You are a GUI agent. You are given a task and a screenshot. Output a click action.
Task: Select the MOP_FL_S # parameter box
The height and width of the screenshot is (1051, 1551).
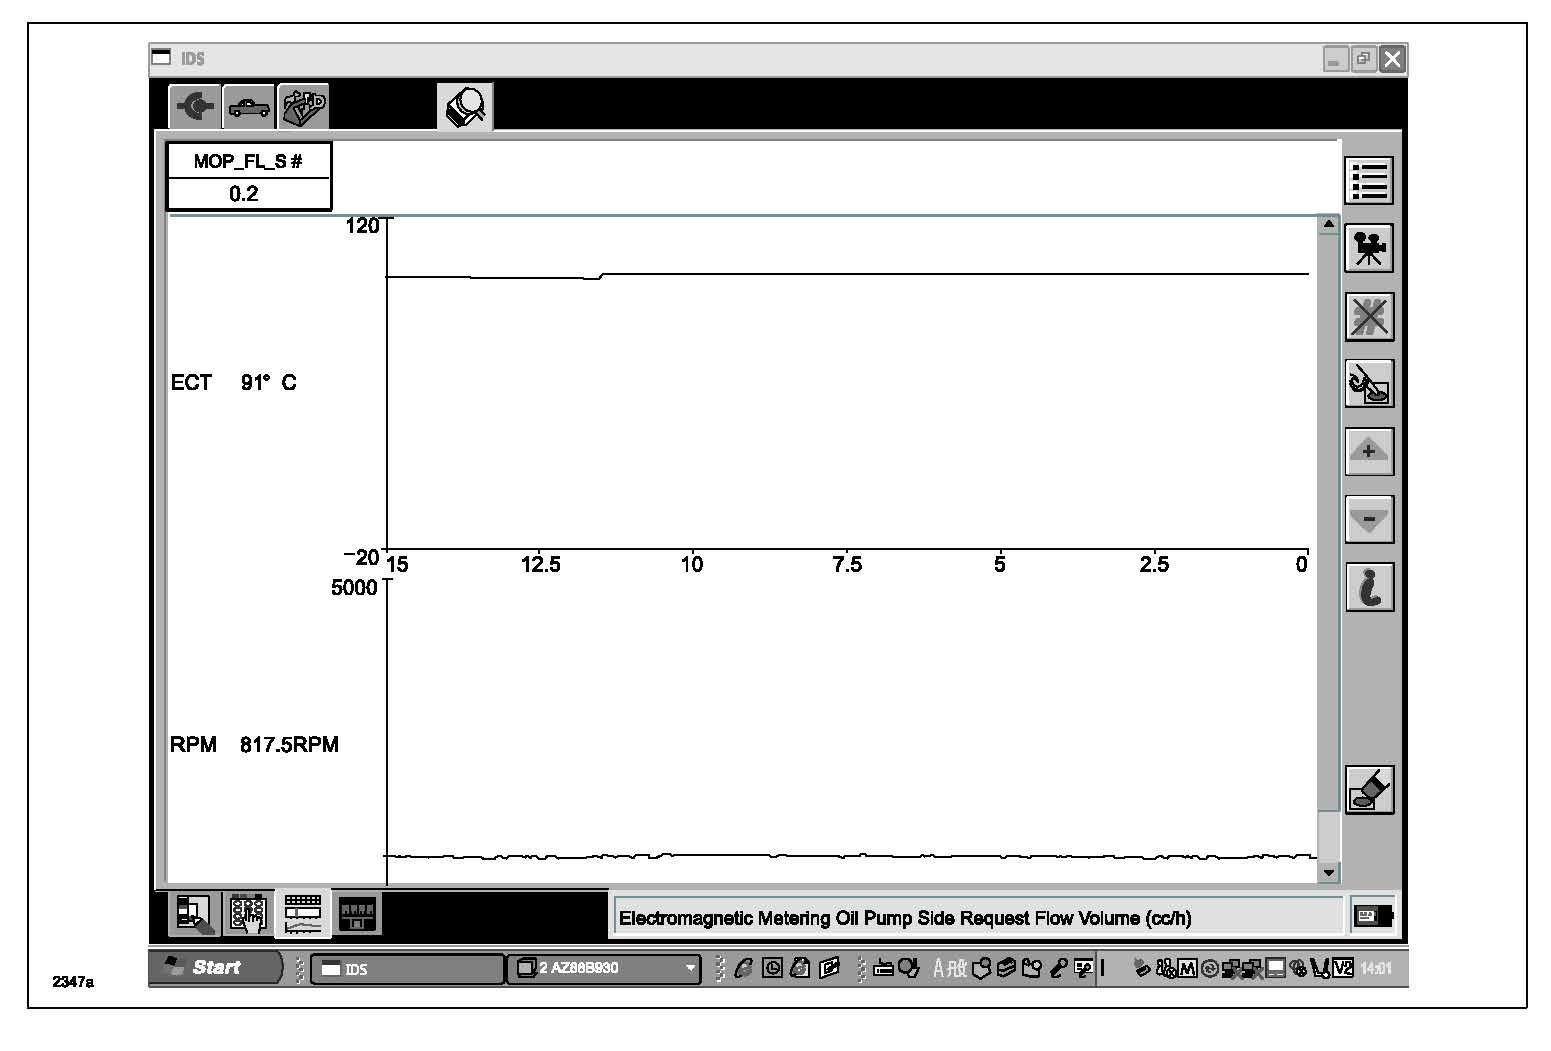pos(248,177)
